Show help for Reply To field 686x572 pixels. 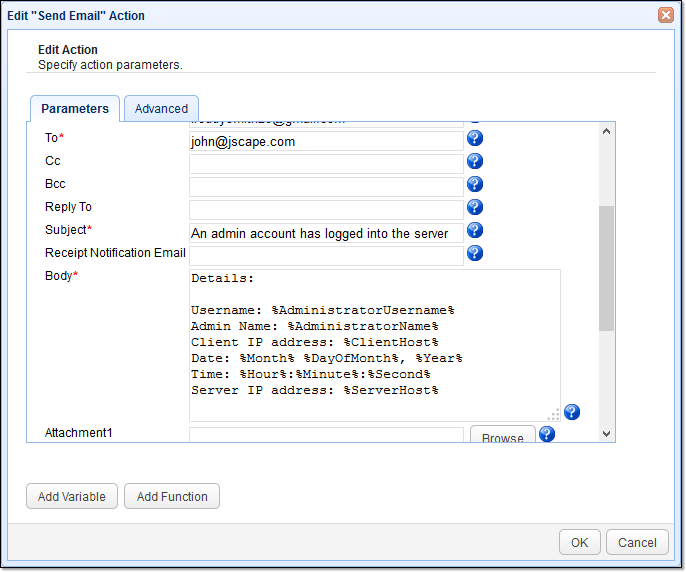(x=475, y=207)
